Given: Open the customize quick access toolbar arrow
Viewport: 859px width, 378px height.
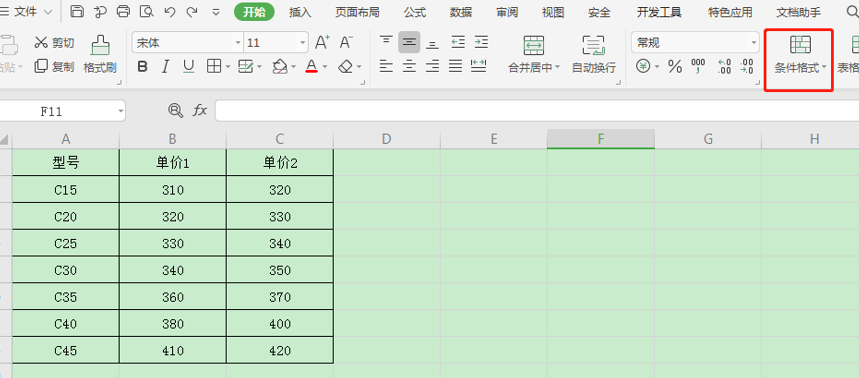Looking at the screenshot, I should [x=216, y=12].
